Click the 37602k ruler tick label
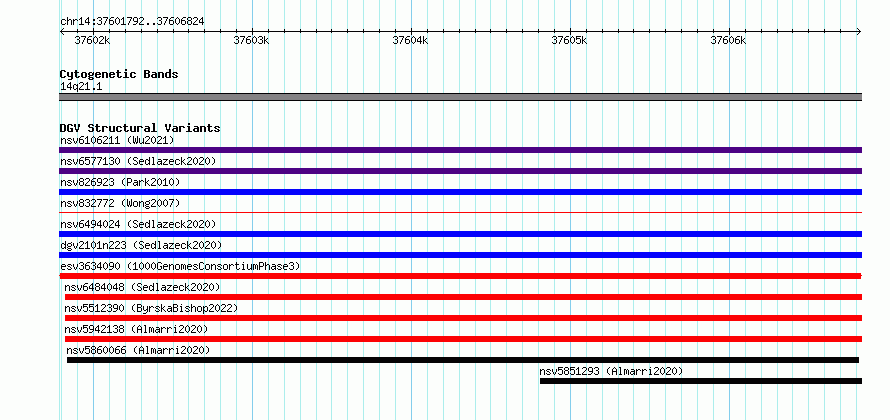This screenshot has width=890, height=420. tap(93, 40)
